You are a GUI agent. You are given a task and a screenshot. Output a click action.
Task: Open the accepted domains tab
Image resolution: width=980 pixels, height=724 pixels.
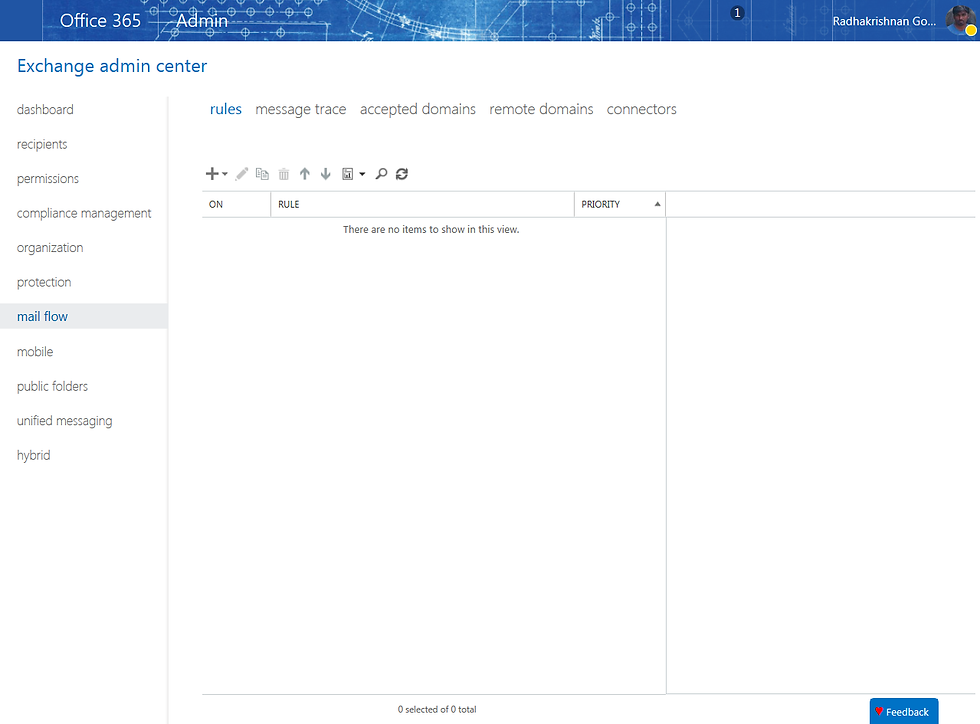(x=418, y=109)
